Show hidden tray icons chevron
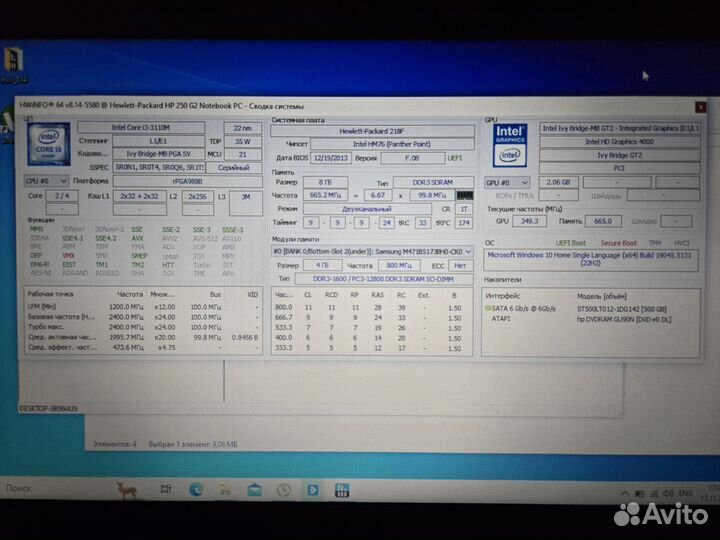 tap(624, 494)
